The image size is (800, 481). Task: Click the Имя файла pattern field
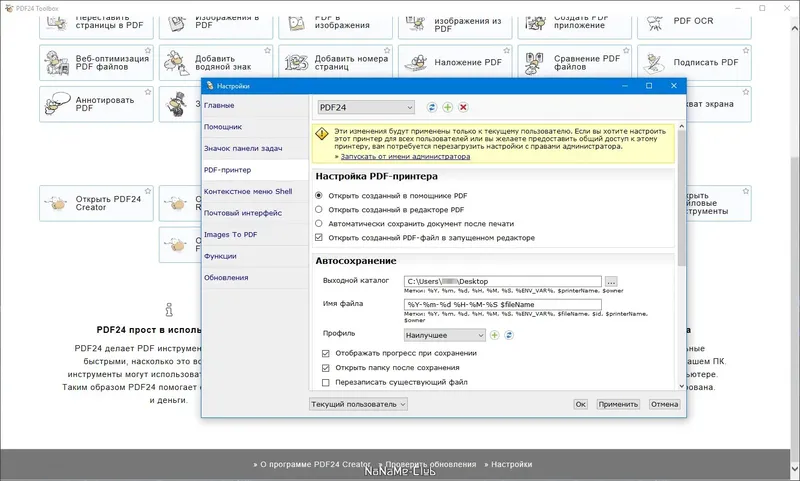[503, 305]
